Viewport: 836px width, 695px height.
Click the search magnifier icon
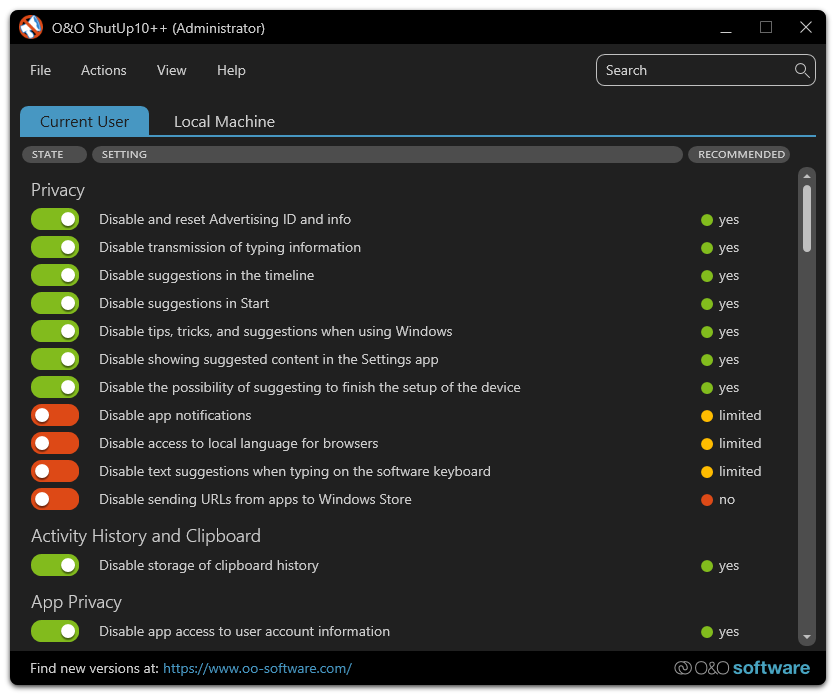point(801,70)
